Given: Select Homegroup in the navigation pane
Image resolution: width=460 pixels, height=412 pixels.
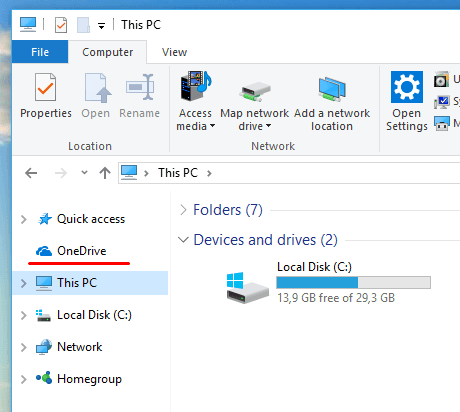Looking at the screenshot, I should (x=90, y=379).
